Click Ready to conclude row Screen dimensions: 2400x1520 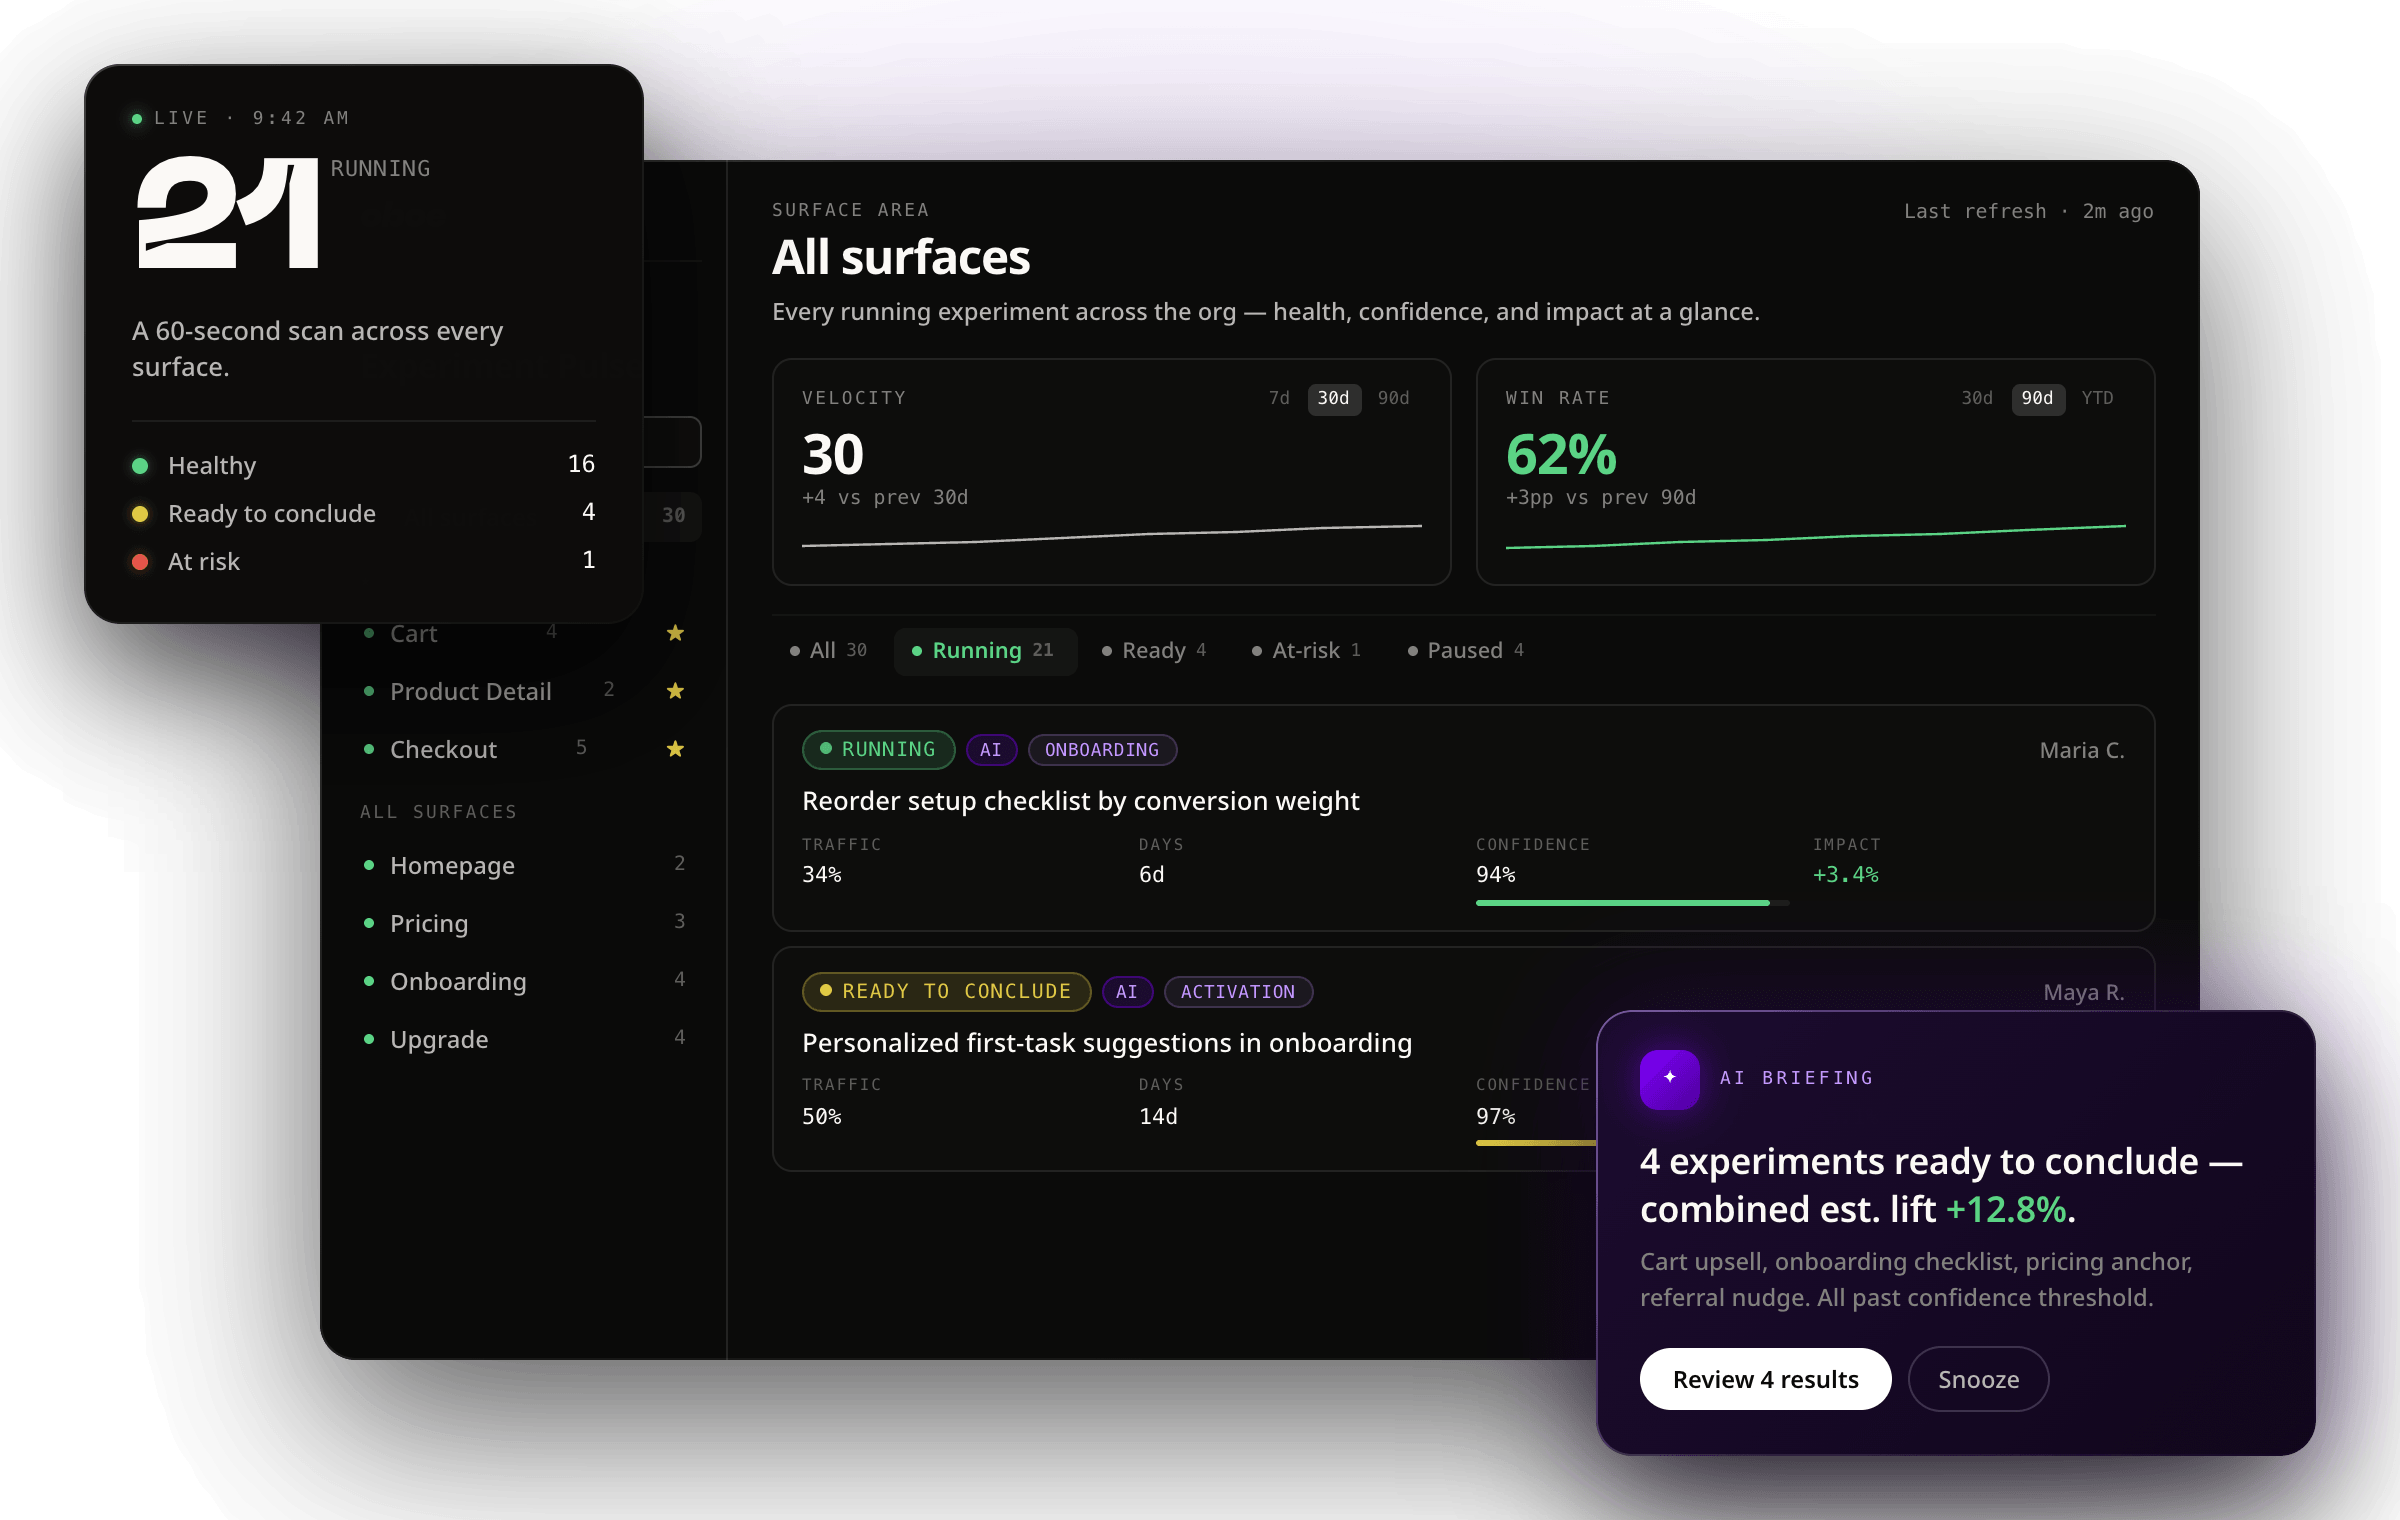[363, 514]
